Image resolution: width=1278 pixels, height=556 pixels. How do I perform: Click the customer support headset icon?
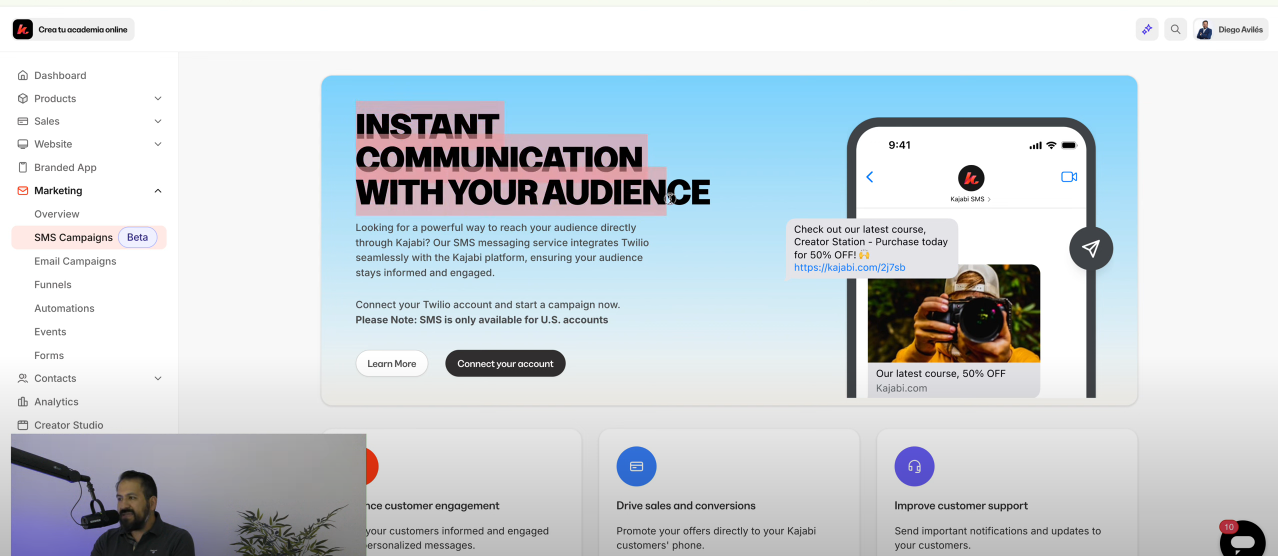(914, 466)
